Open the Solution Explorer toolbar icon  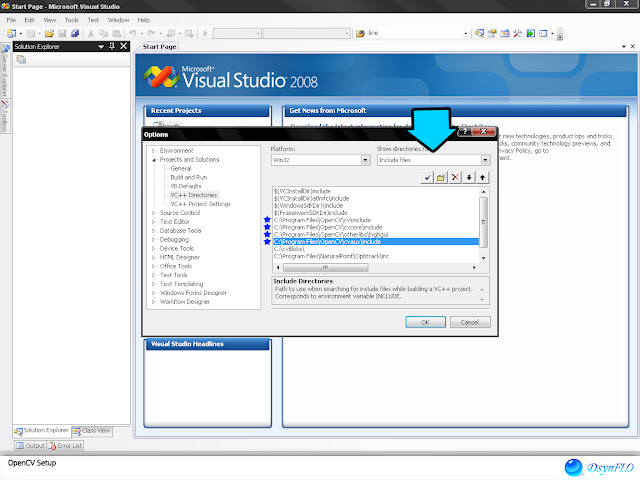pos(479,33)
